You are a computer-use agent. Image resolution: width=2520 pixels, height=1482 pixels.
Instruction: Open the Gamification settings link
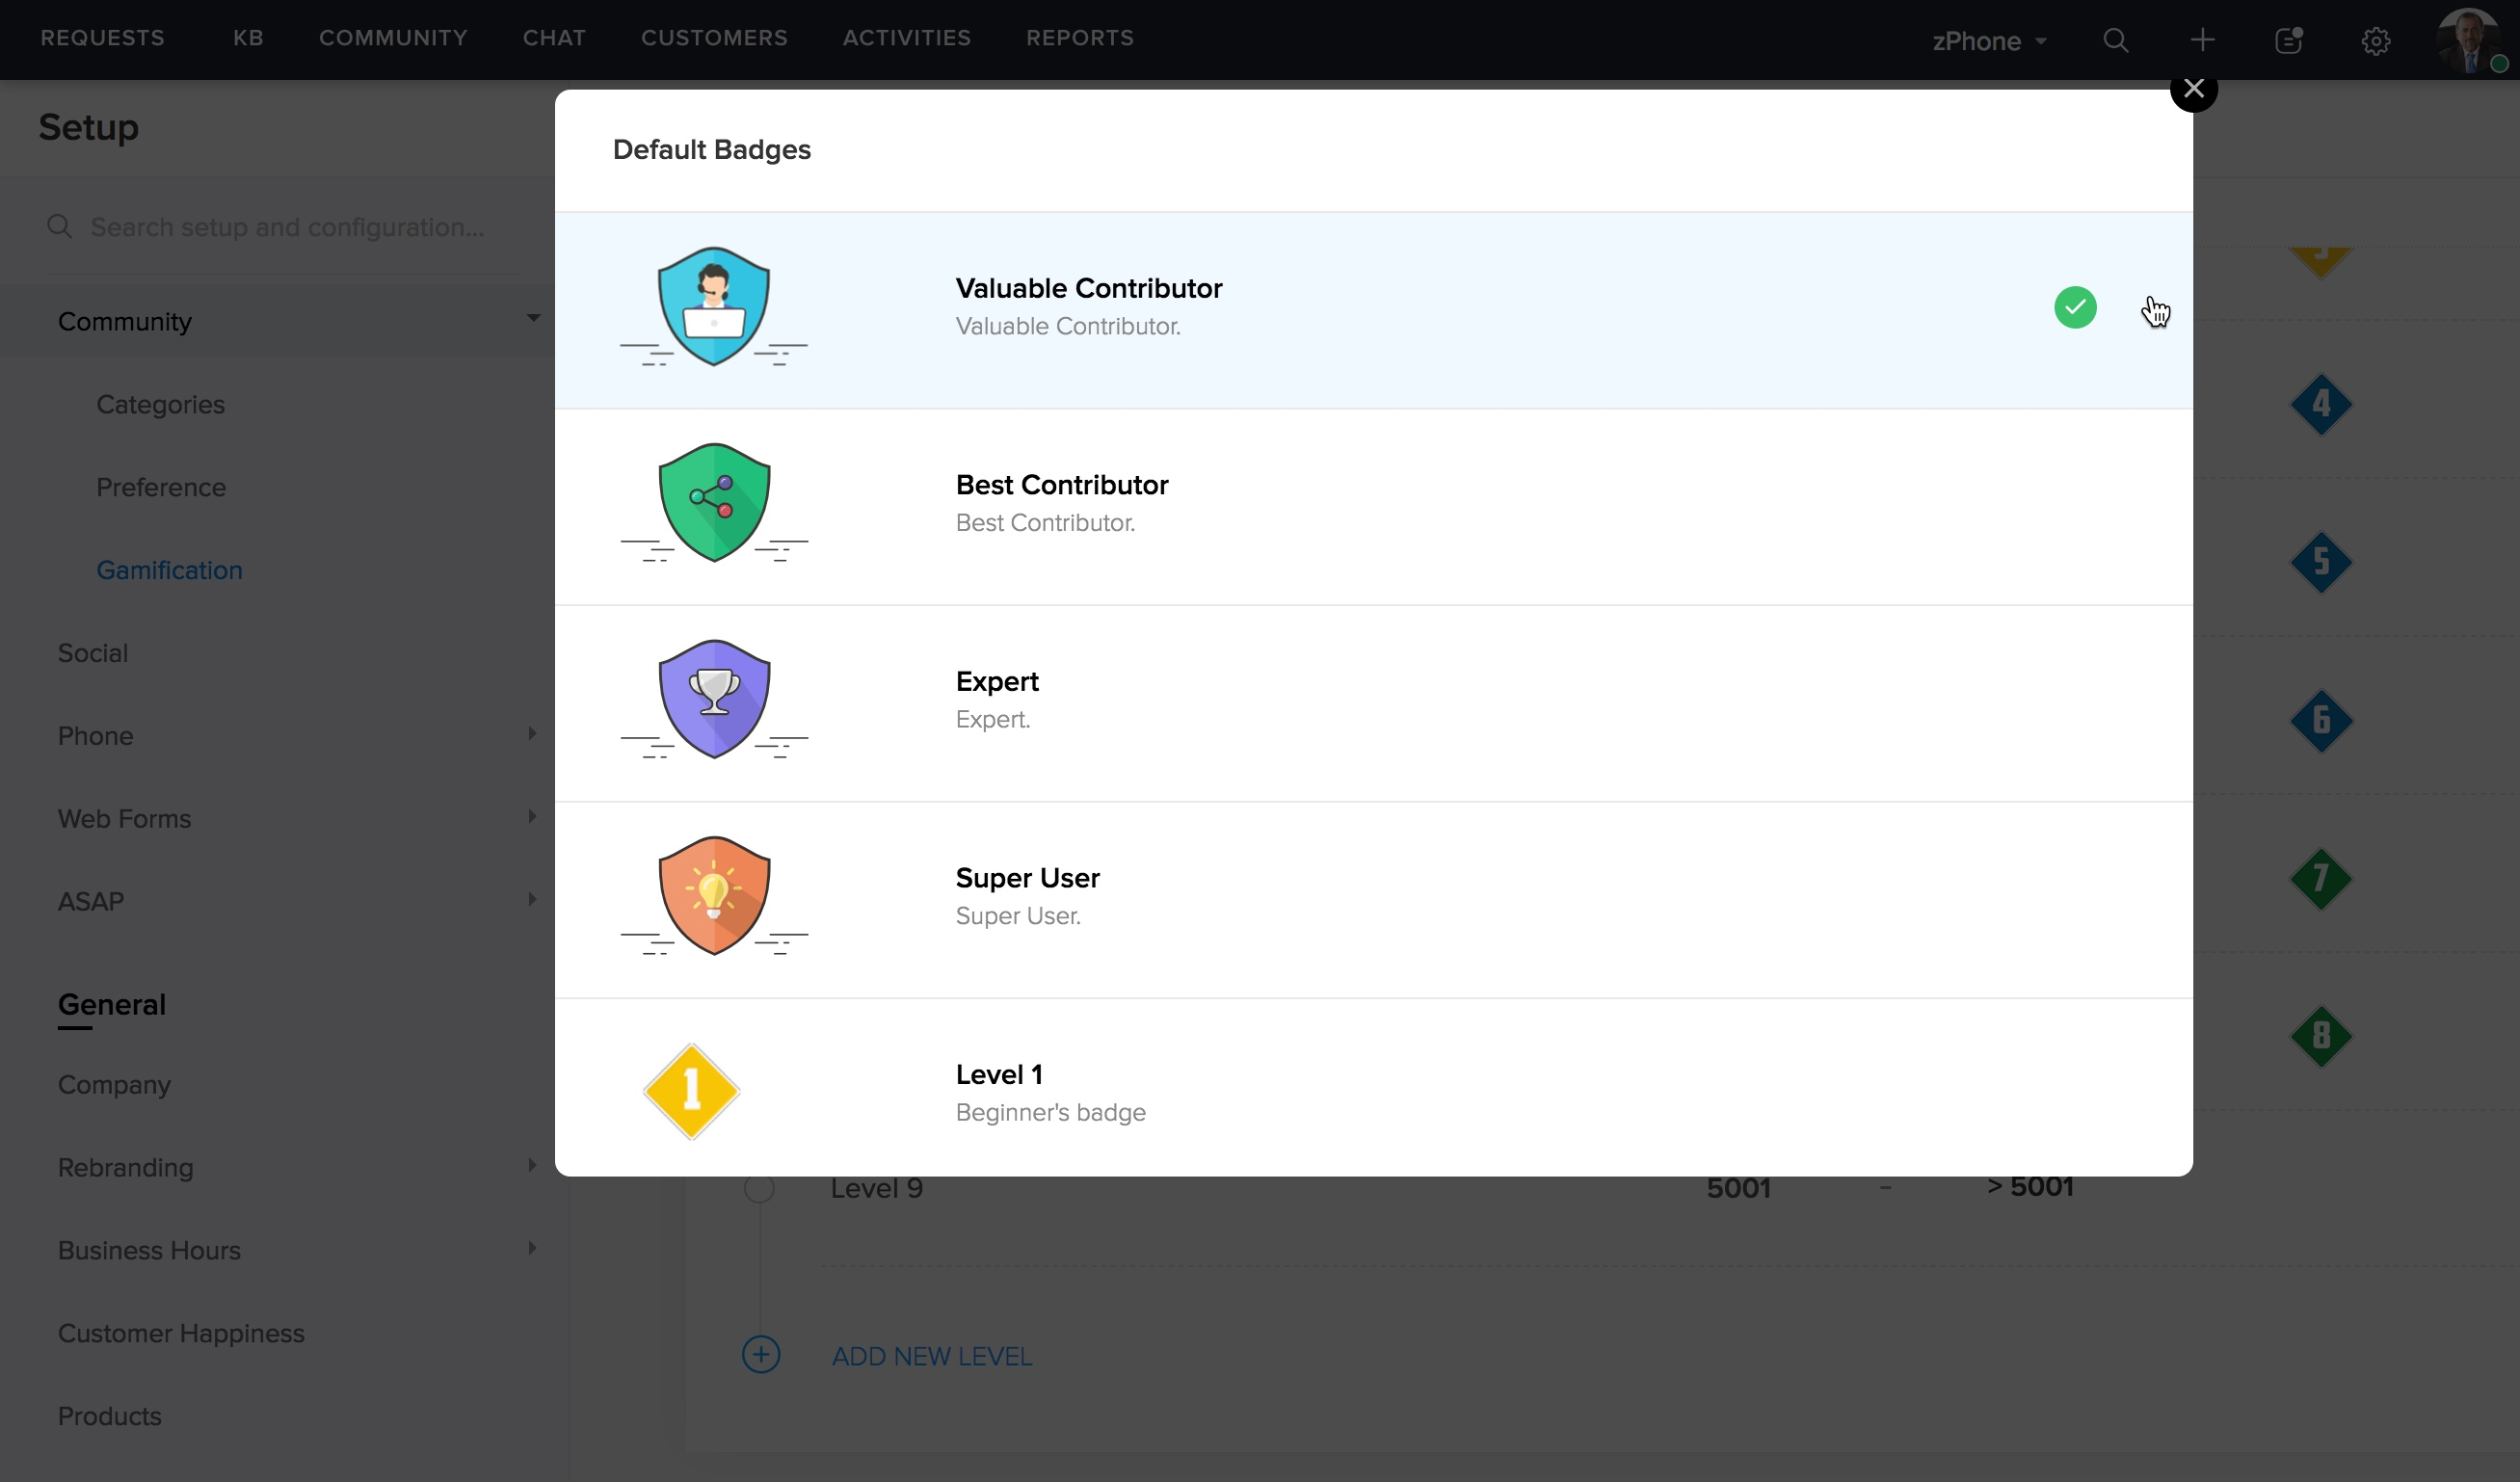[169, 570]
